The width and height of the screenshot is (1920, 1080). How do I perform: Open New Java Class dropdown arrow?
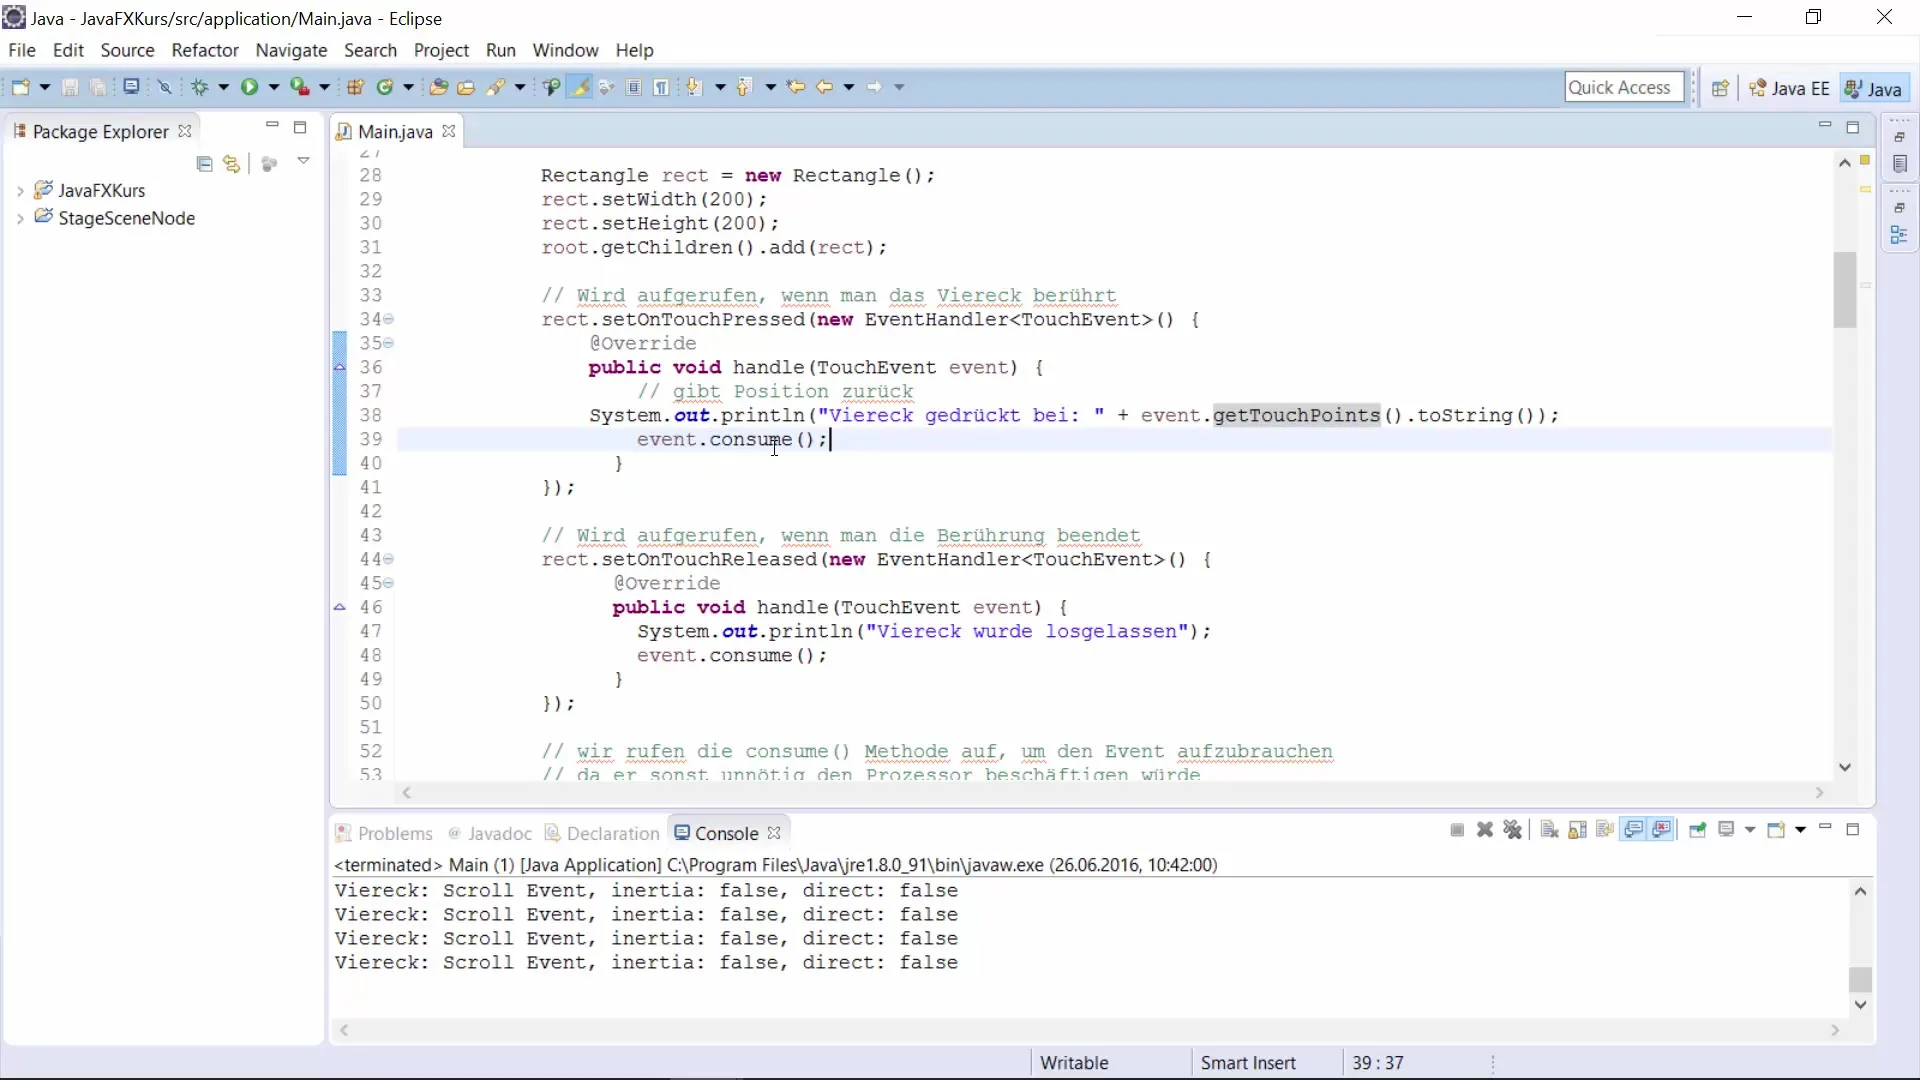tap(408, 87)
